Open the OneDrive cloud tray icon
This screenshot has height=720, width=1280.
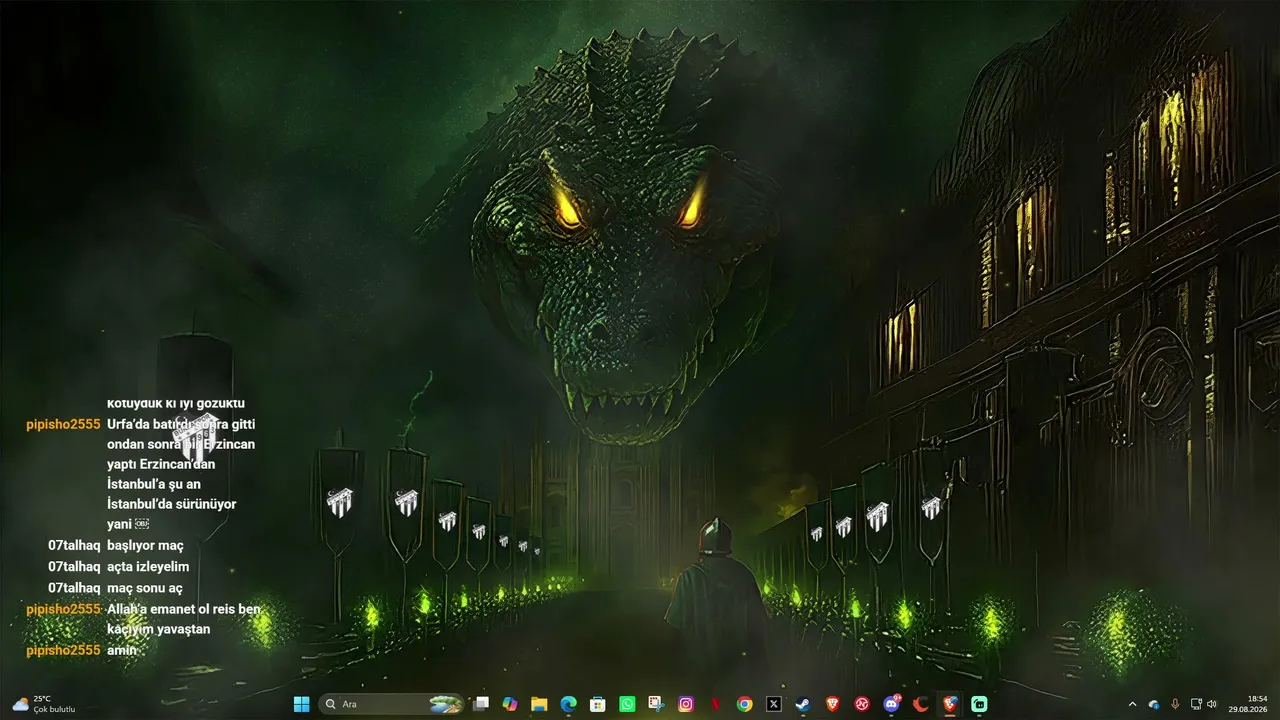coord(1154,704)
